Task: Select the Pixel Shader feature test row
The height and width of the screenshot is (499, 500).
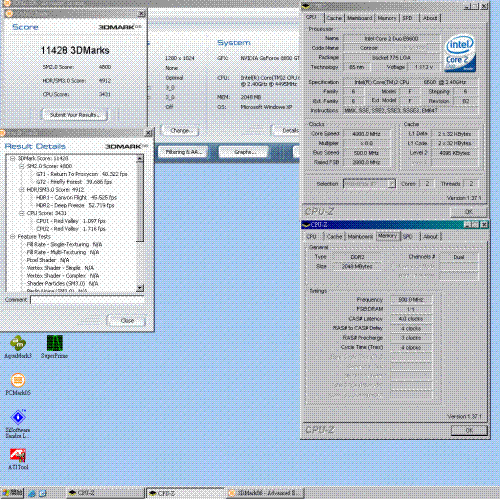Action: tap(48, 260)
